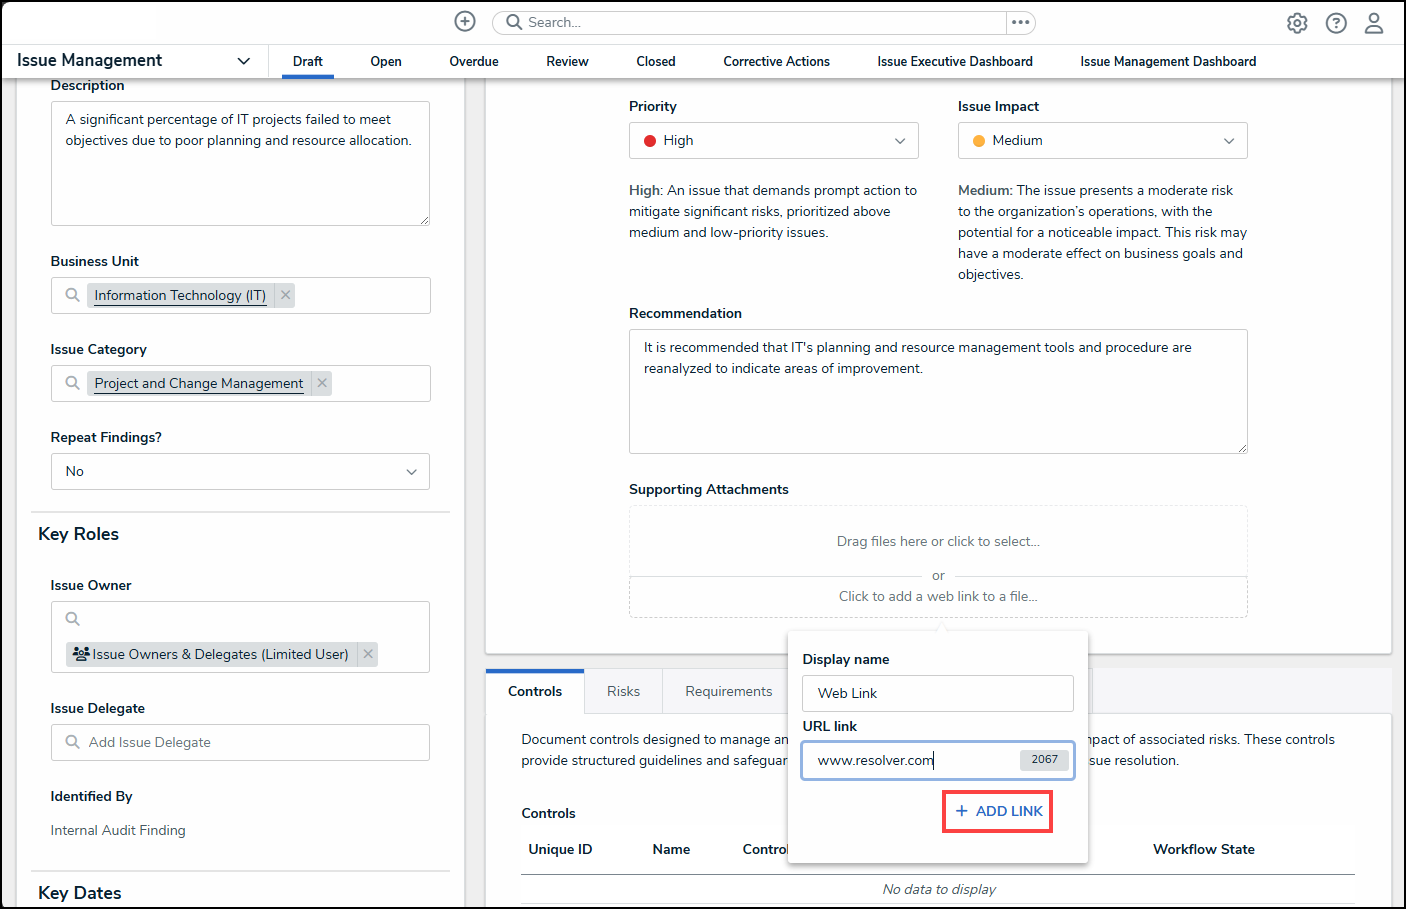Viewport: 1406px width, 909px height.
Task: Remove Information Technology (IT) business unit tag
Action: [286, 295]
